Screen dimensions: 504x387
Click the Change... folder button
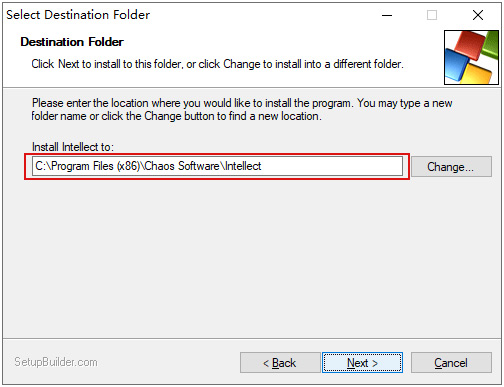coord(451,166)
